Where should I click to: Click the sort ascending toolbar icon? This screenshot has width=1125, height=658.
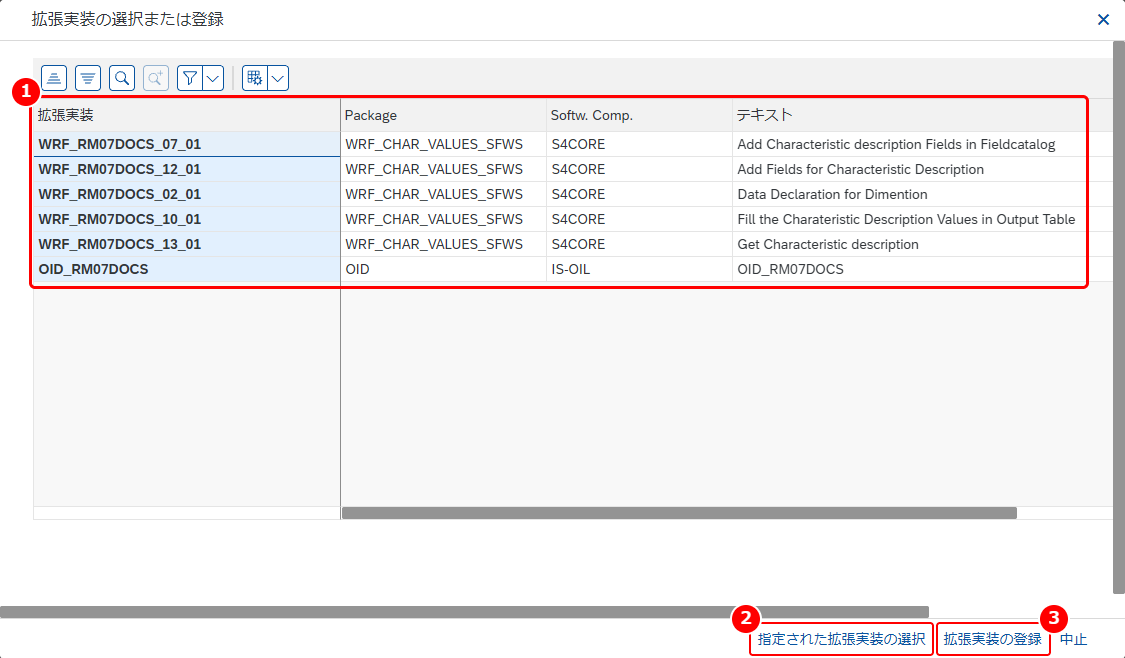click(54, 78)
